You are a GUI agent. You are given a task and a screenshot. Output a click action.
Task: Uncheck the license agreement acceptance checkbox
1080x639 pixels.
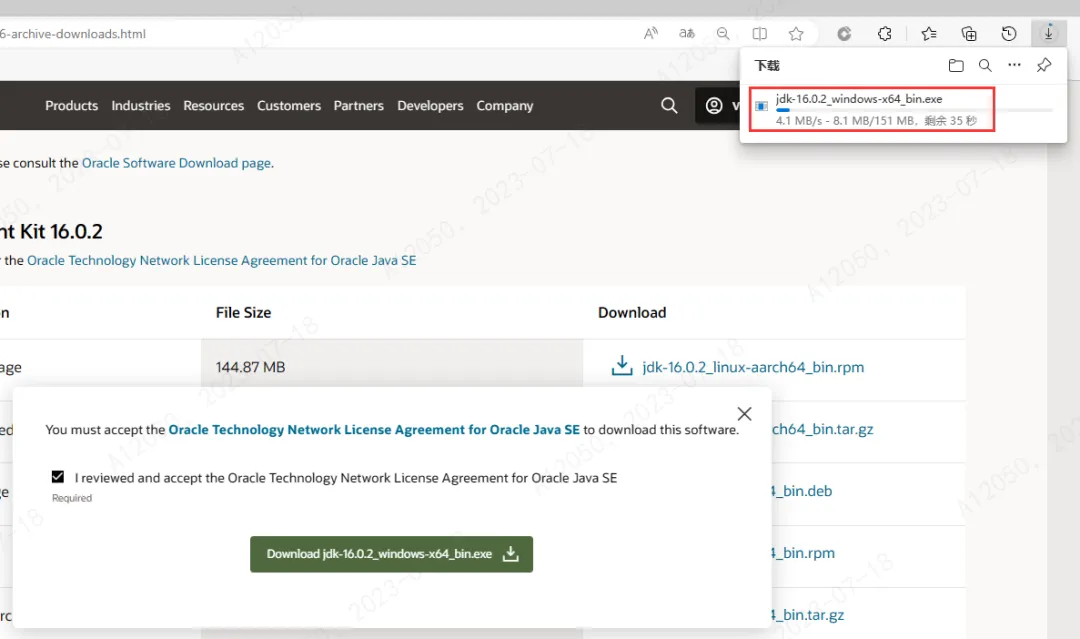coord(58,476)
